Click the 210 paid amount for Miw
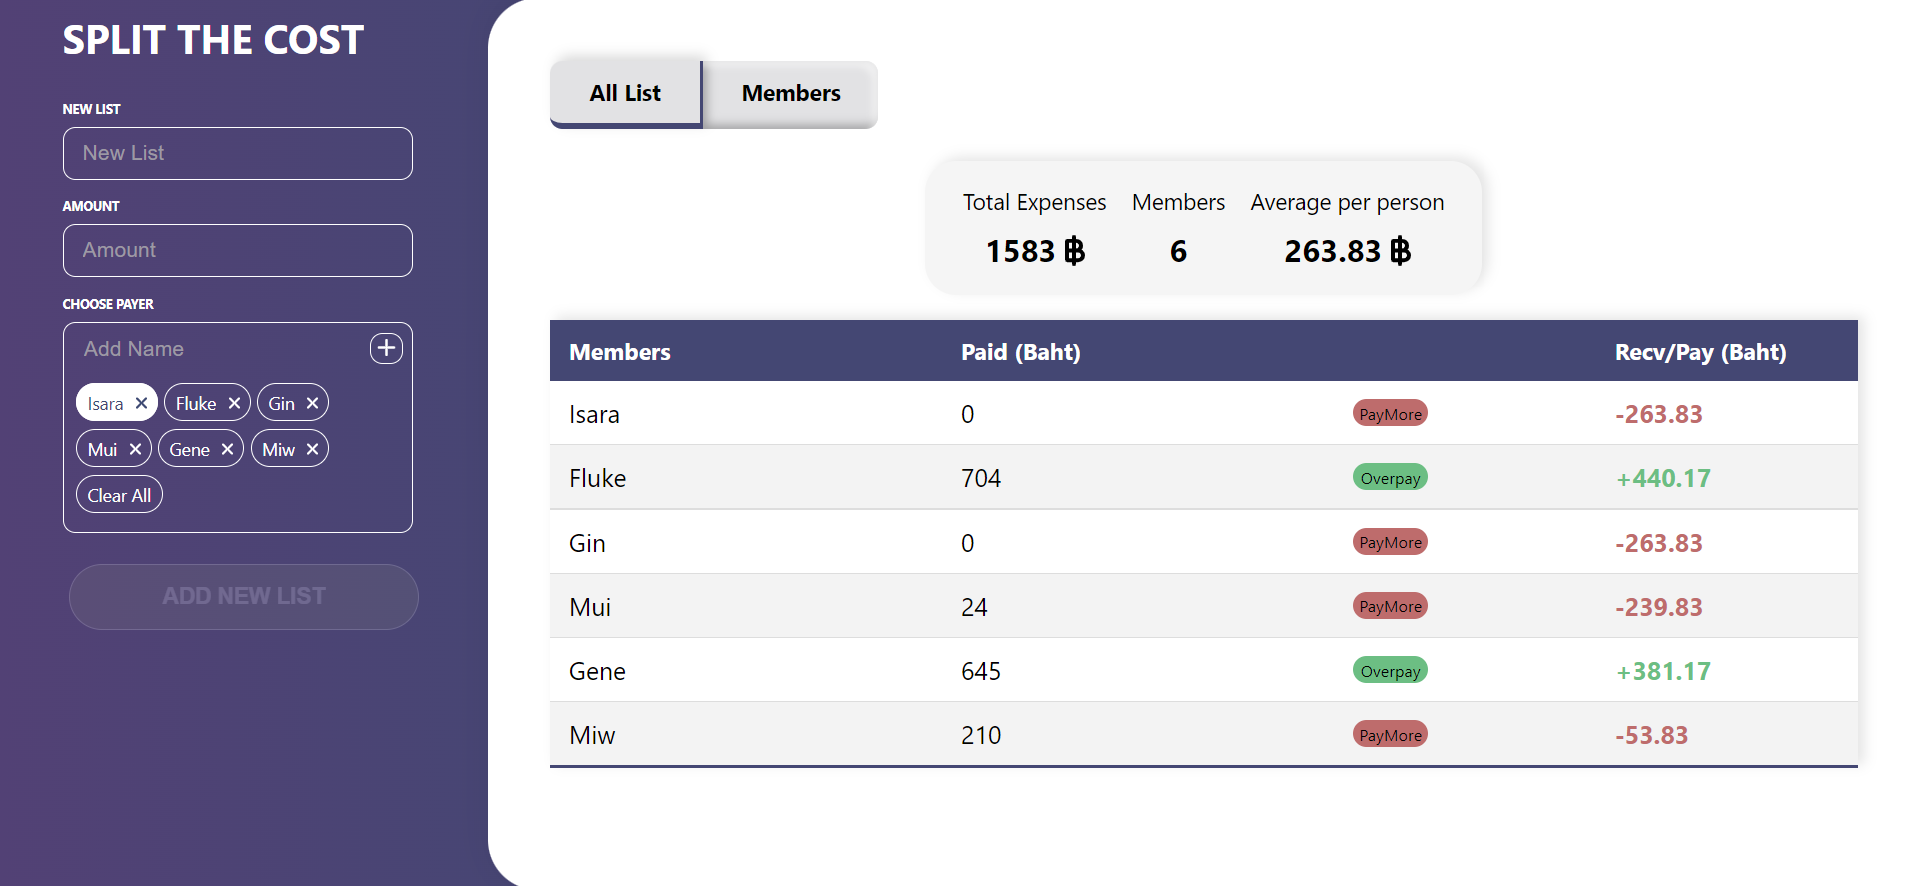Viewport: 1918px width, 886px height. pyautogui.click(x=981, y=735)
